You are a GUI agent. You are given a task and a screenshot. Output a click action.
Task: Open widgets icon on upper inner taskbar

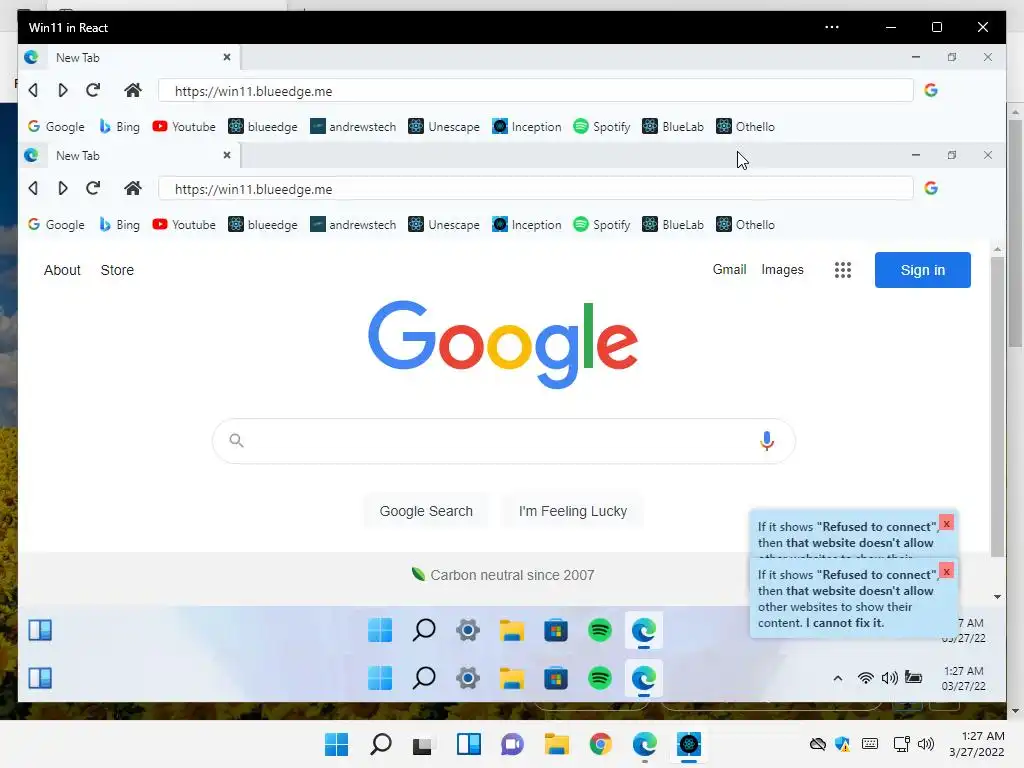click(40, 630)
